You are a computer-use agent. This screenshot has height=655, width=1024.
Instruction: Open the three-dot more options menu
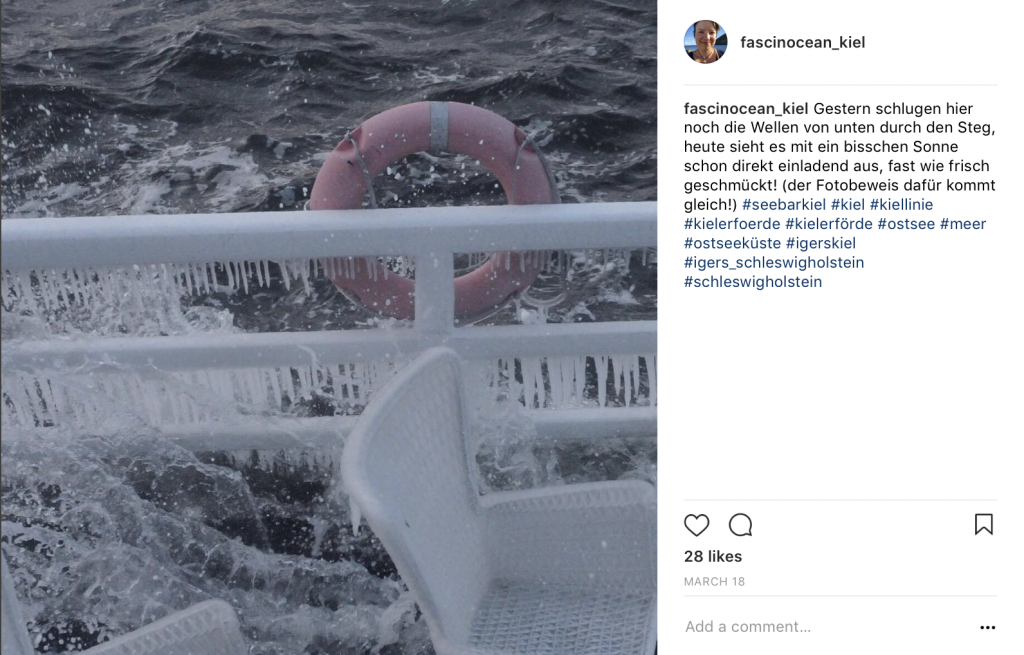point(987,627)
